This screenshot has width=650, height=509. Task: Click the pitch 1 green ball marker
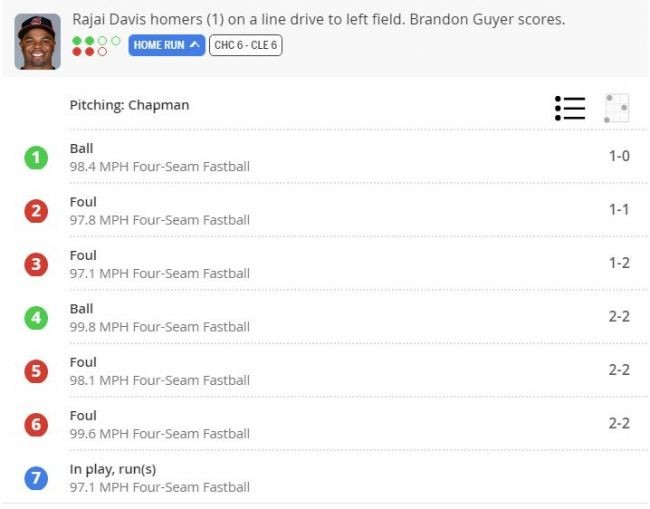point(36,157)
